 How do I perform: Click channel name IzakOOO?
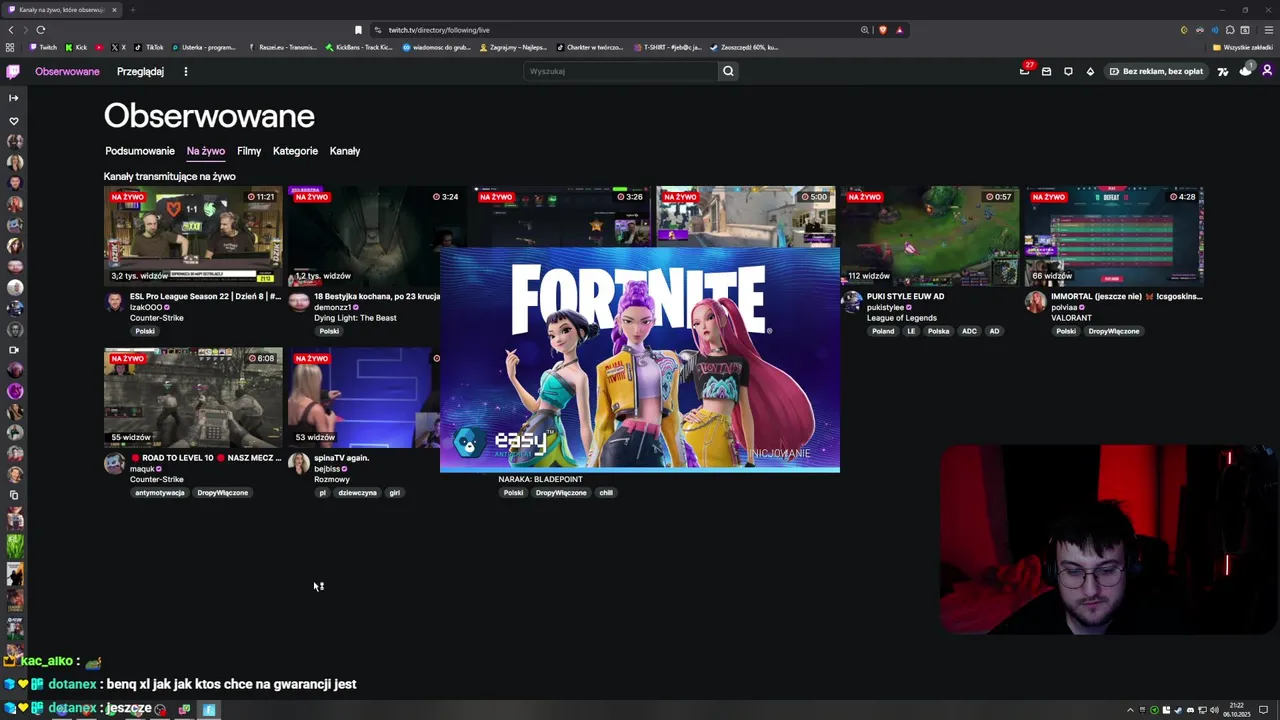point(146,307)
